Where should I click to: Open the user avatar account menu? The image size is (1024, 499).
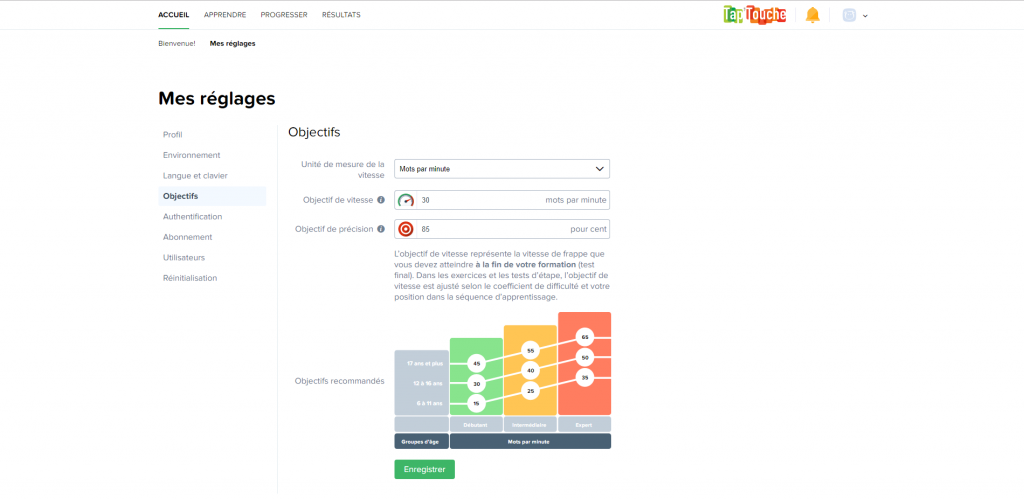pyautogui.click(x=854, y=15)
